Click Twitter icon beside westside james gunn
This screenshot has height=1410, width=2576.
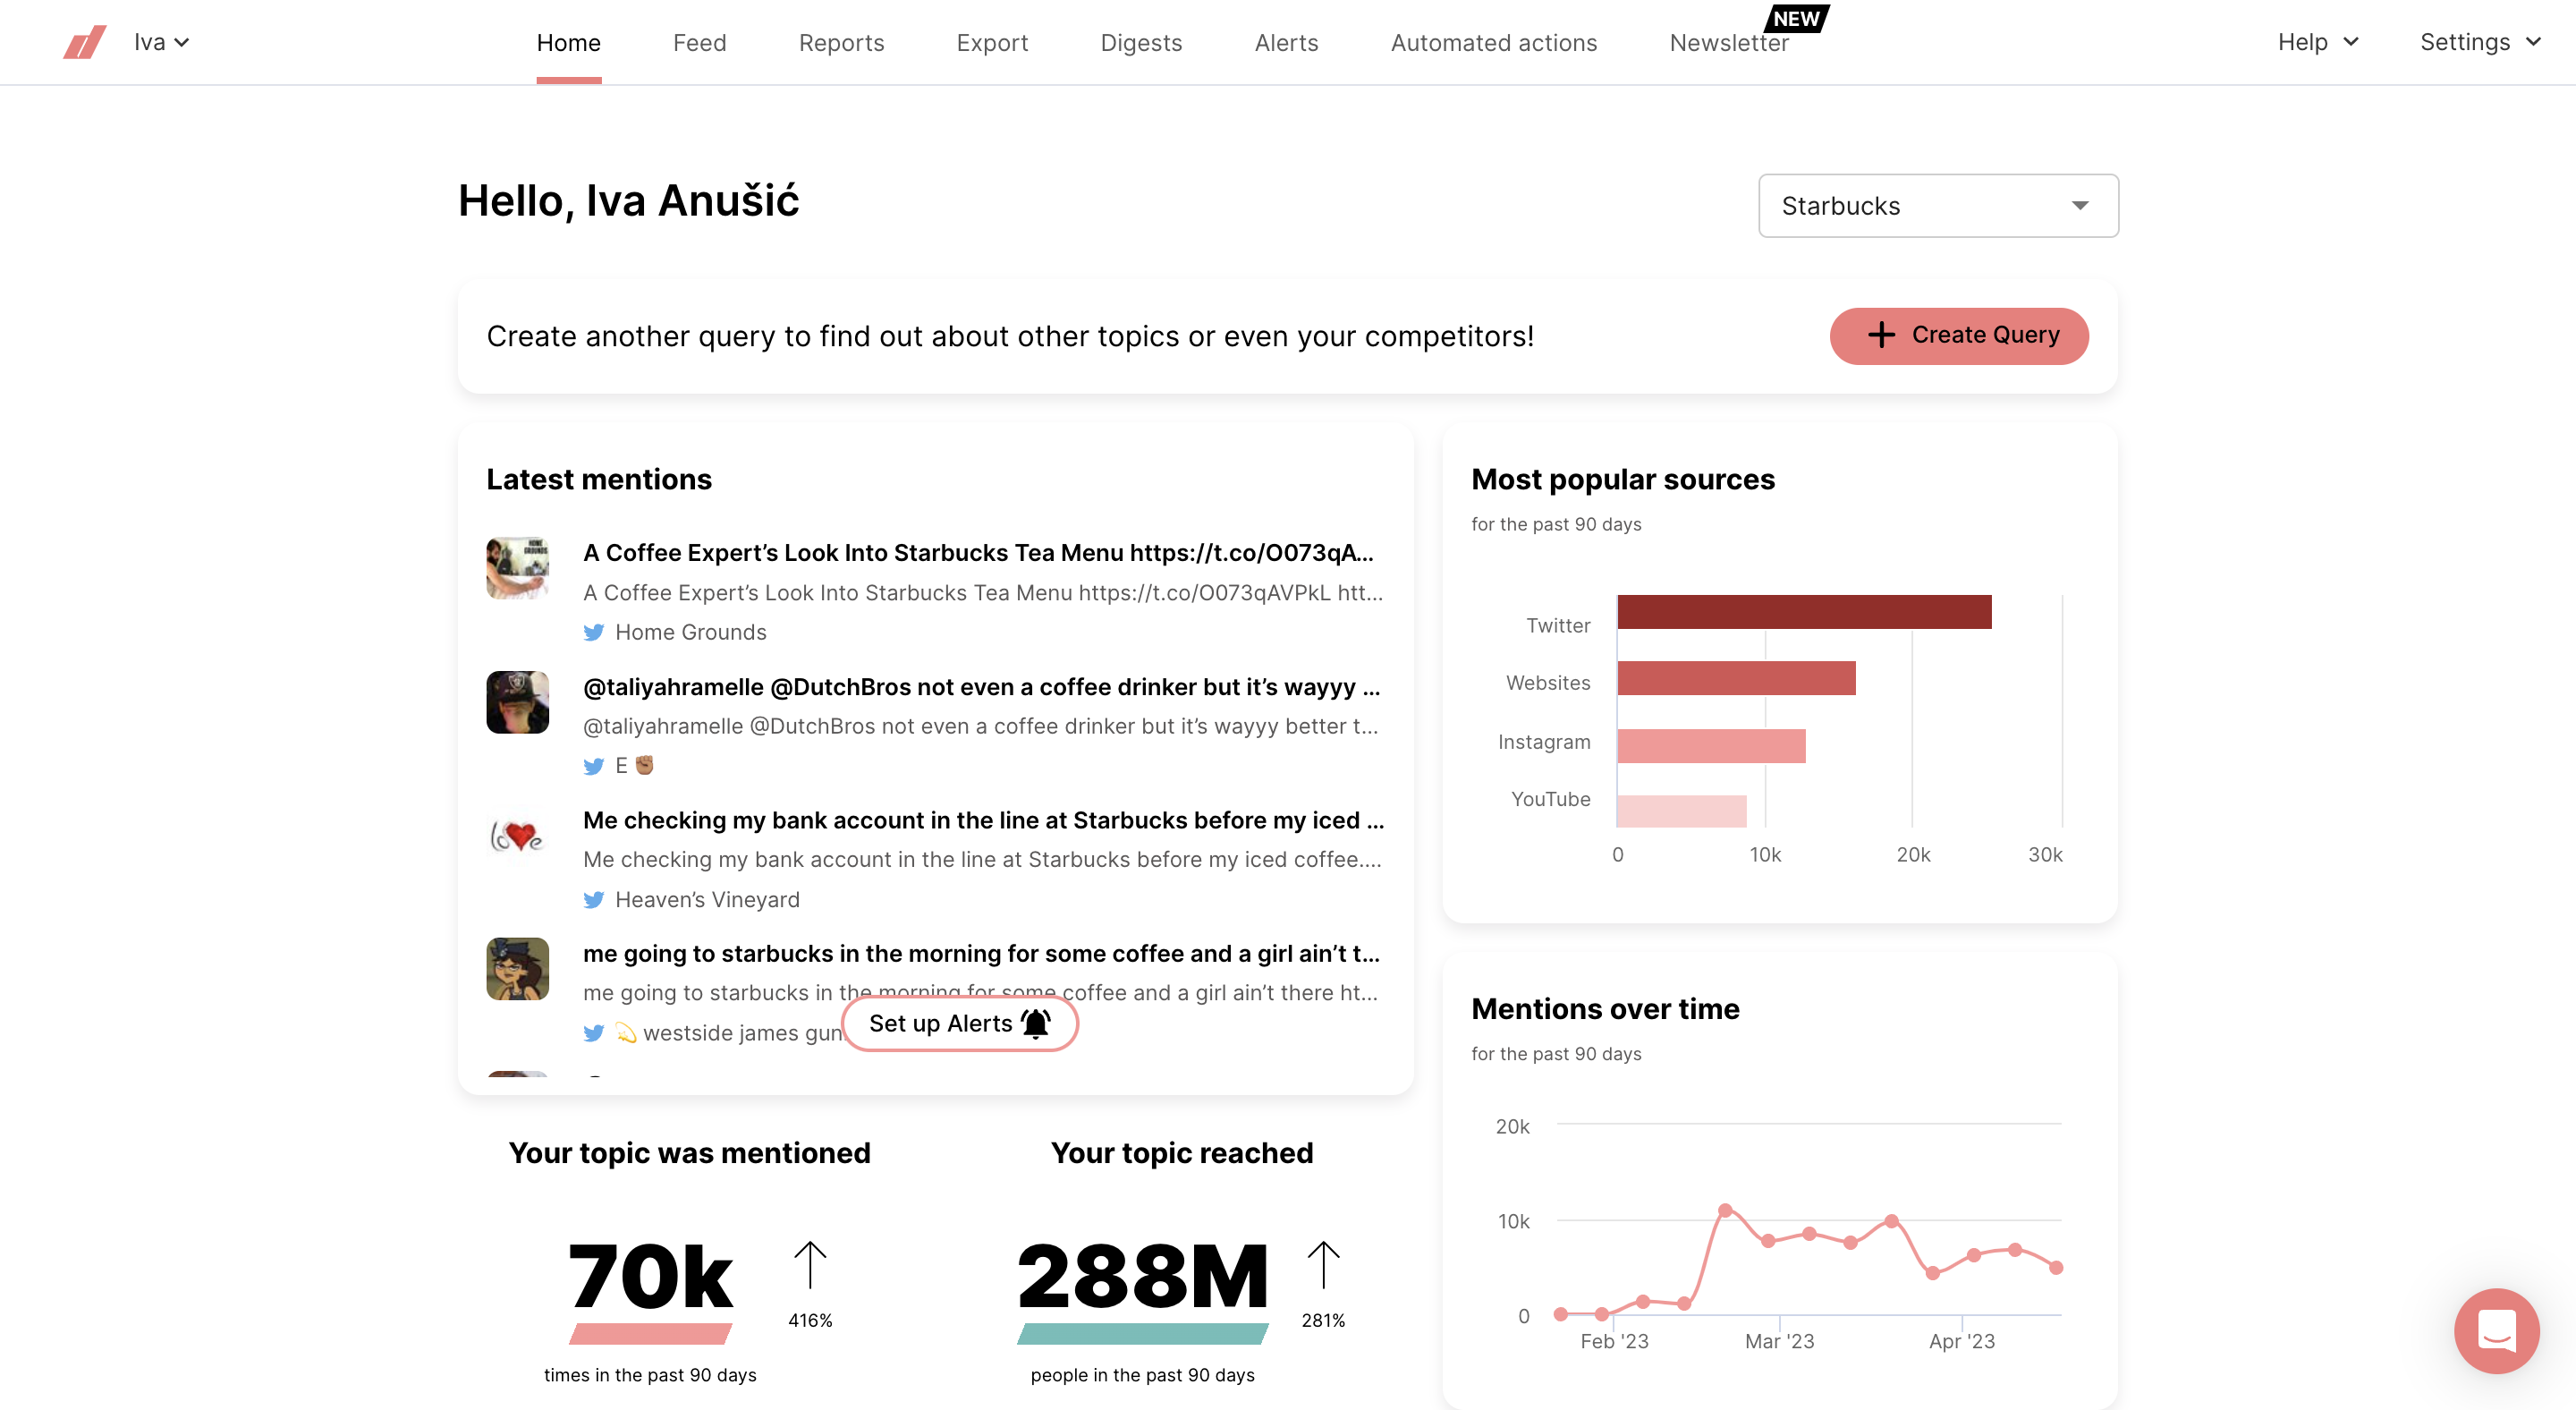(x=593, y=1033)
